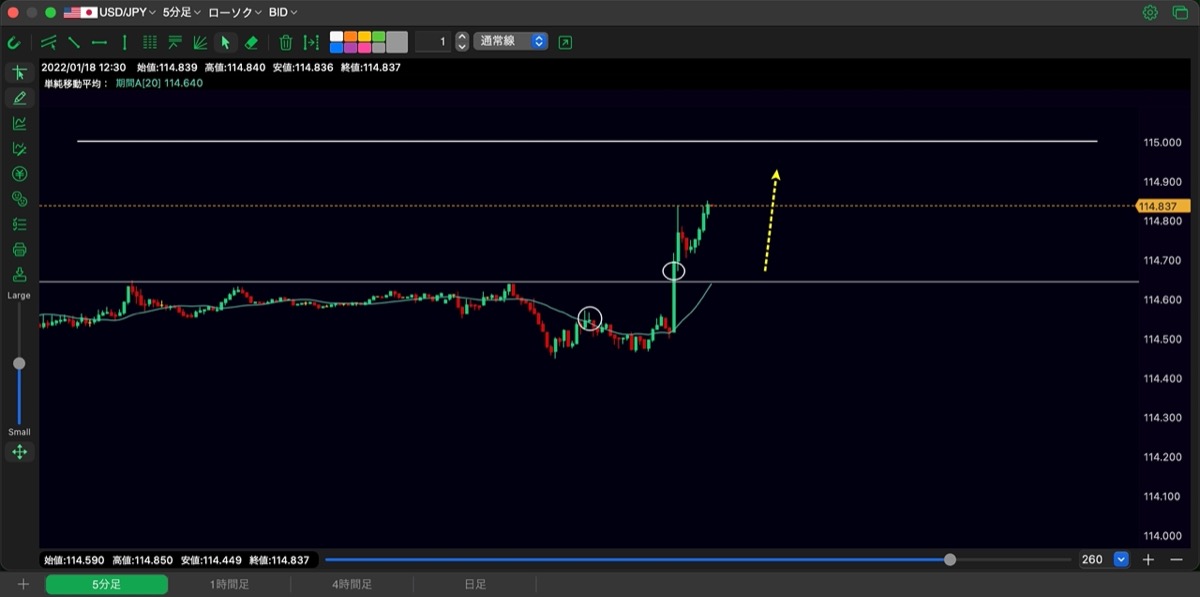This screenshot has width=1200, height=597.
Task: Click the plus zoom-in button at bottom right
Action: (1149, 560)
